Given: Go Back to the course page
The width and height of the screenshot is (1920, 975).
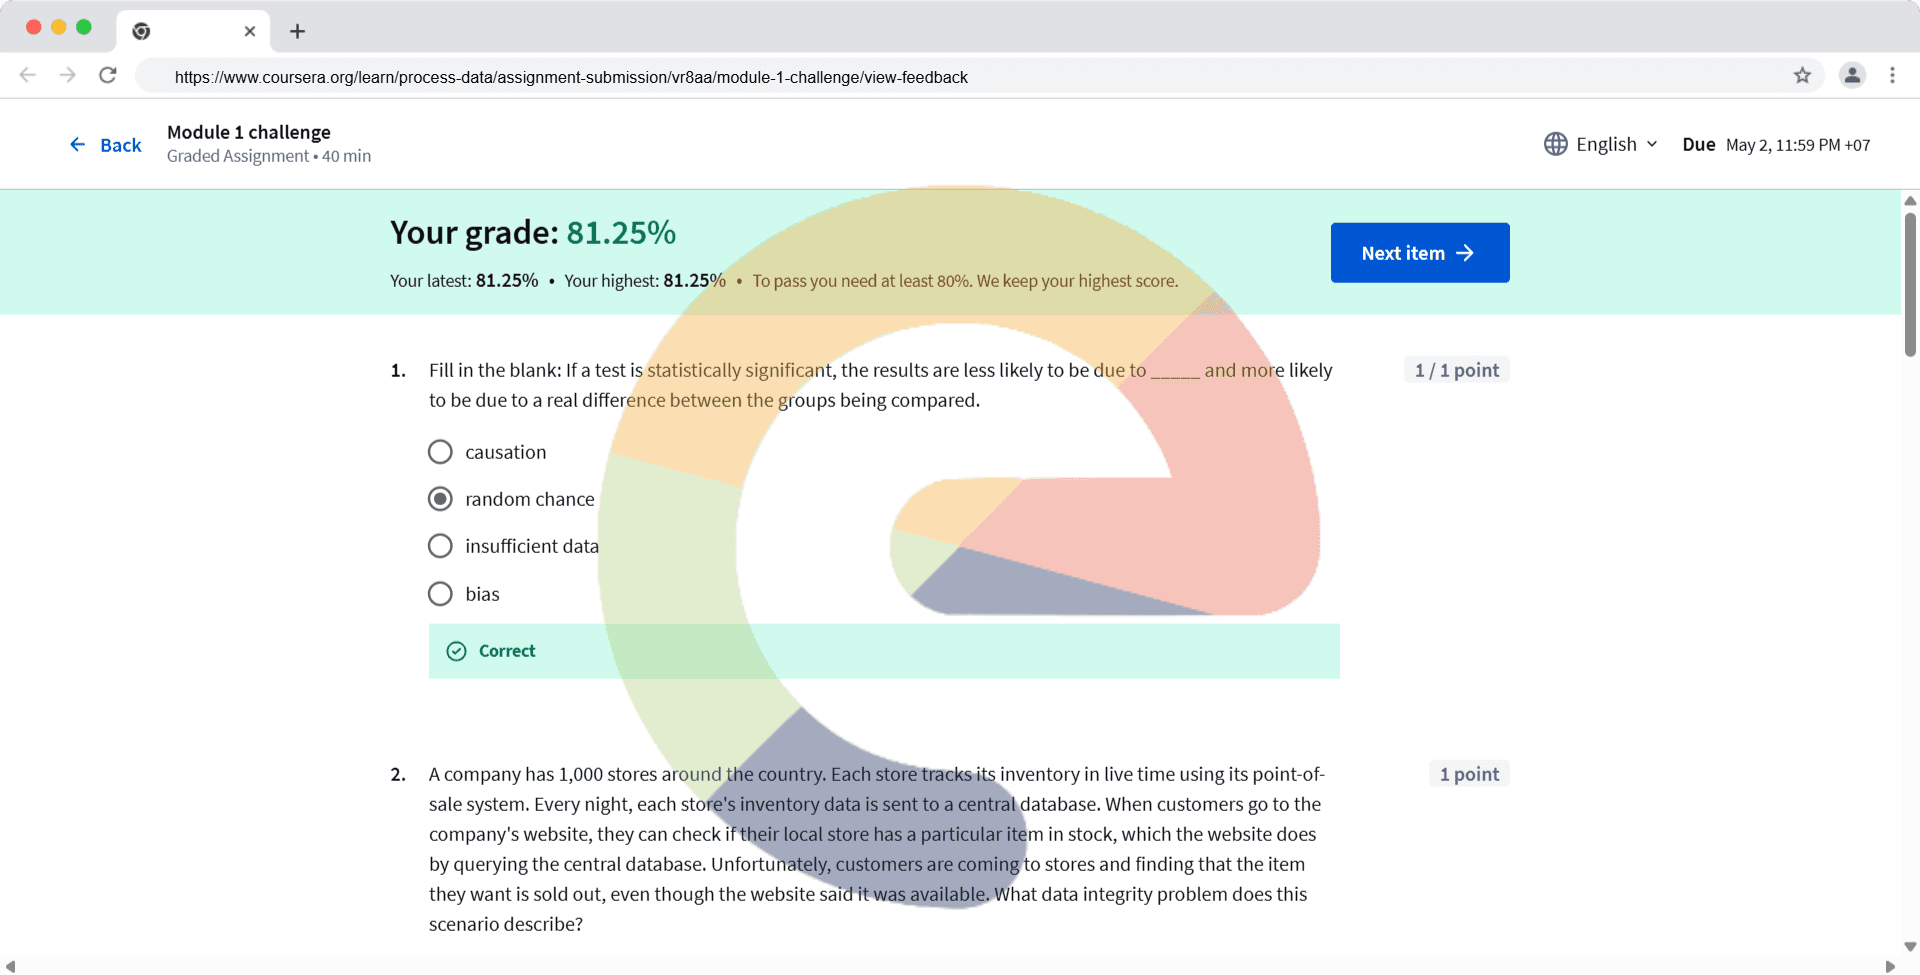Looking at the screenshot, I should coord(106,145).
